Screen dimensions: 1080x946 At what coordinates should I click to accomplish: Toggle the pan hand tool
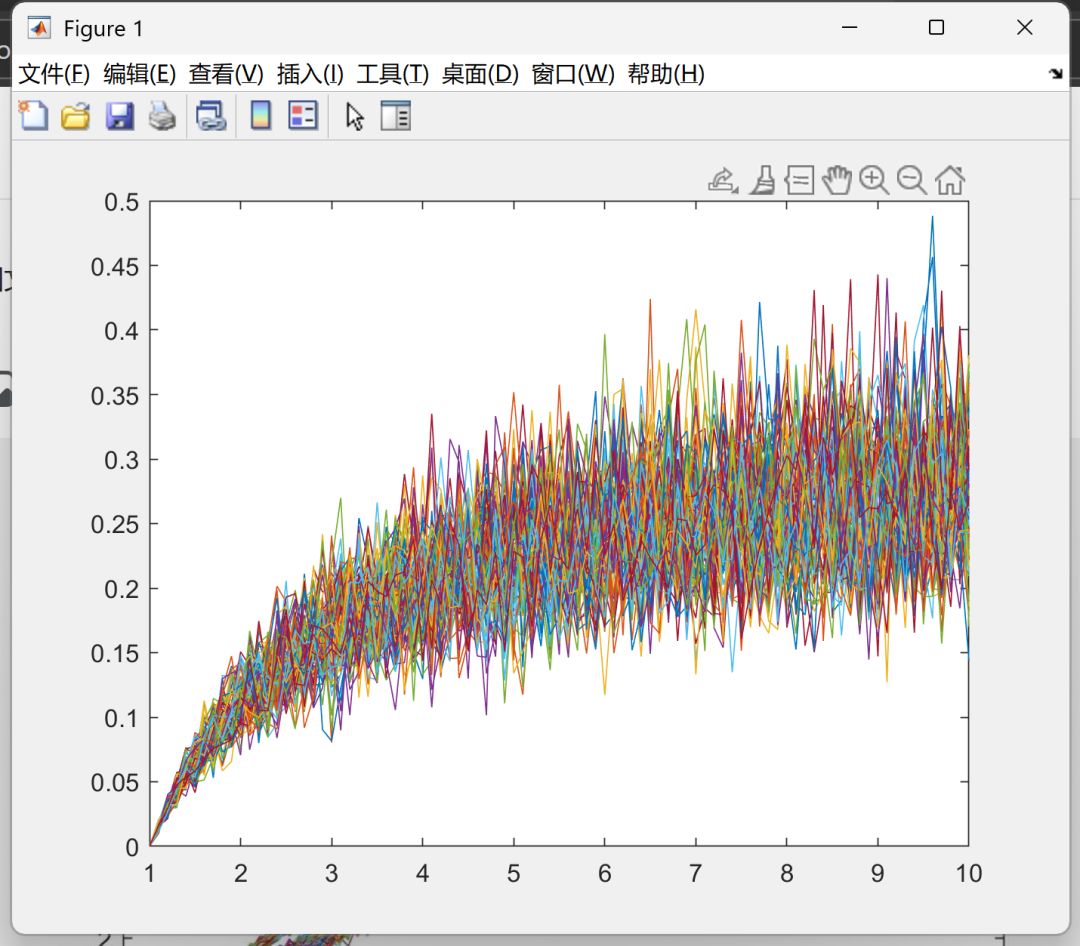[x=836, y=180]
